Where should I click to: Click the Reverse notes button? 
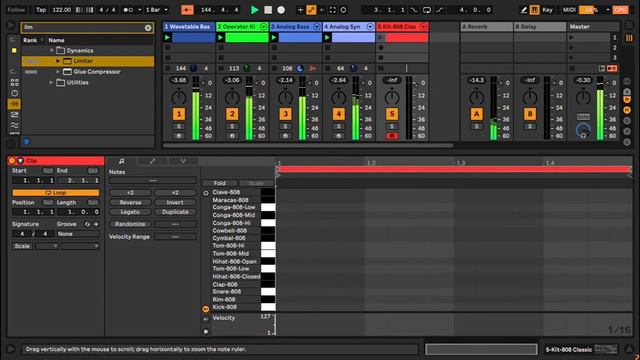tap(130, 202)
